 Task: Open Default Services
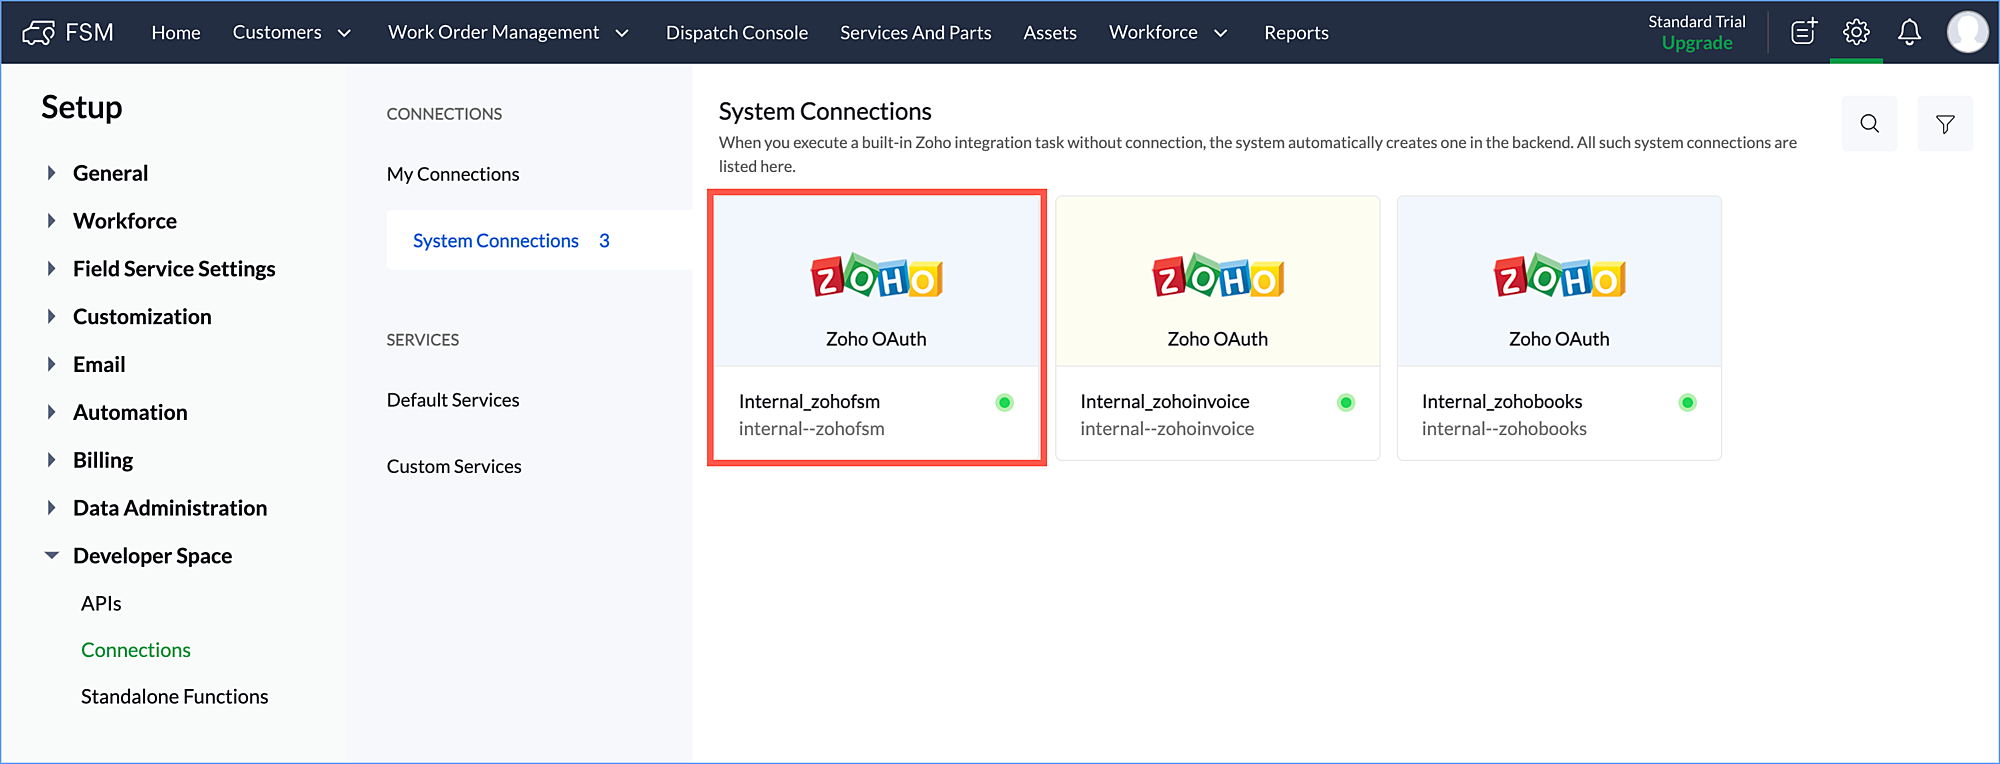point(453,400)
